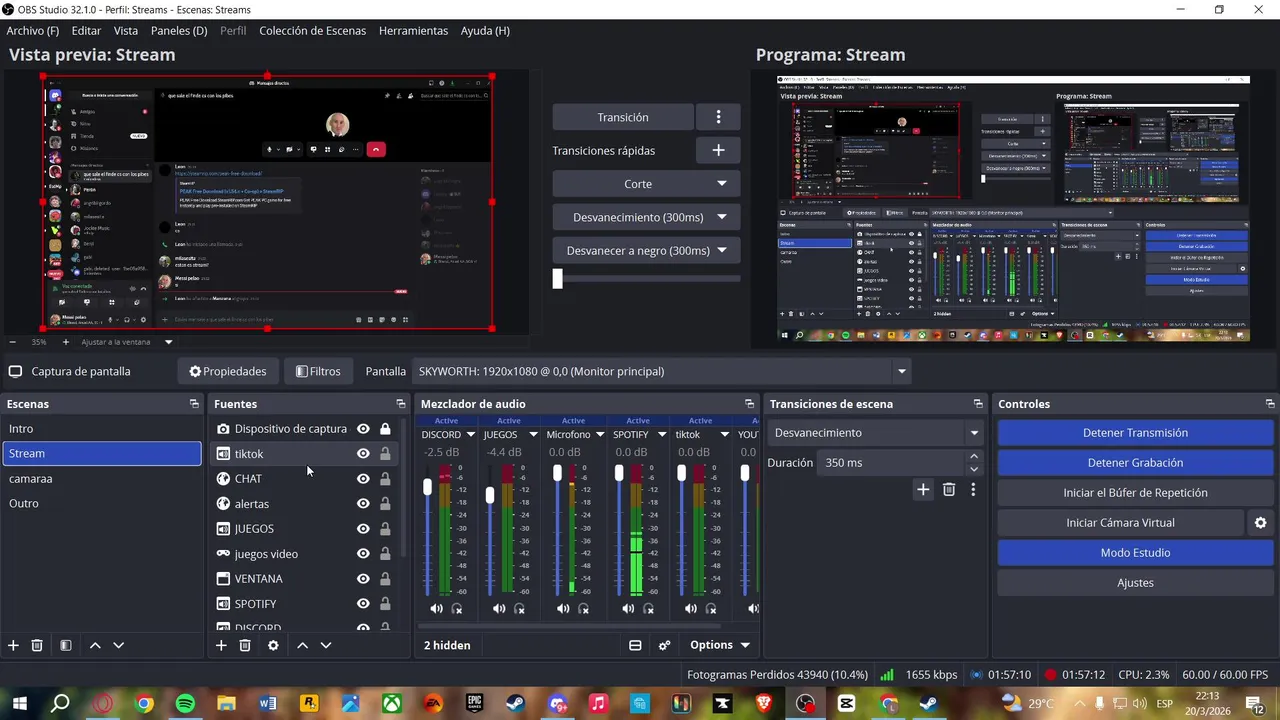Move source up in Fuentes panel
Screen dimensions: 1280x720
click(302, 646)
